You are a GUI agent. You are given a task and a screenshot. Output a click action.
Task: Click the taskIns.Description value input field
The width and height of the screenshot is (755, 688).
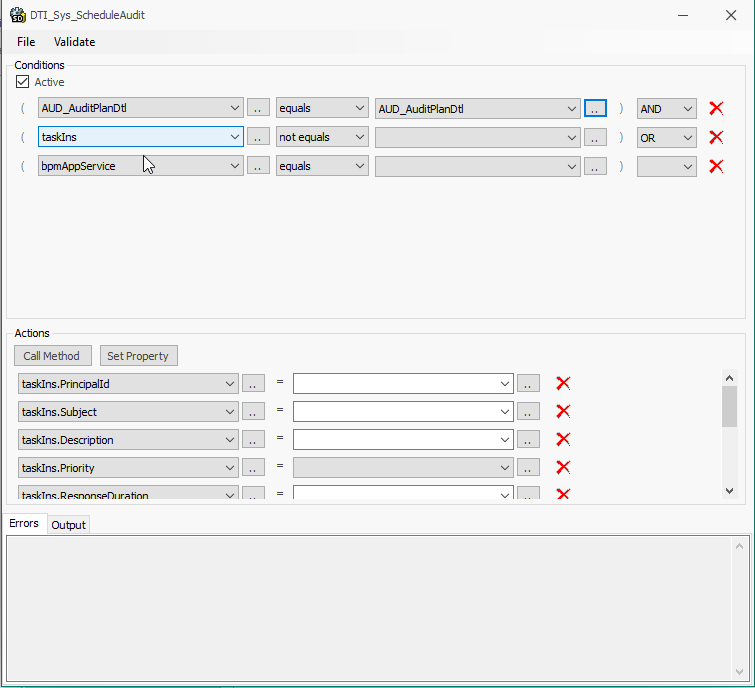[x=403, y=440]
